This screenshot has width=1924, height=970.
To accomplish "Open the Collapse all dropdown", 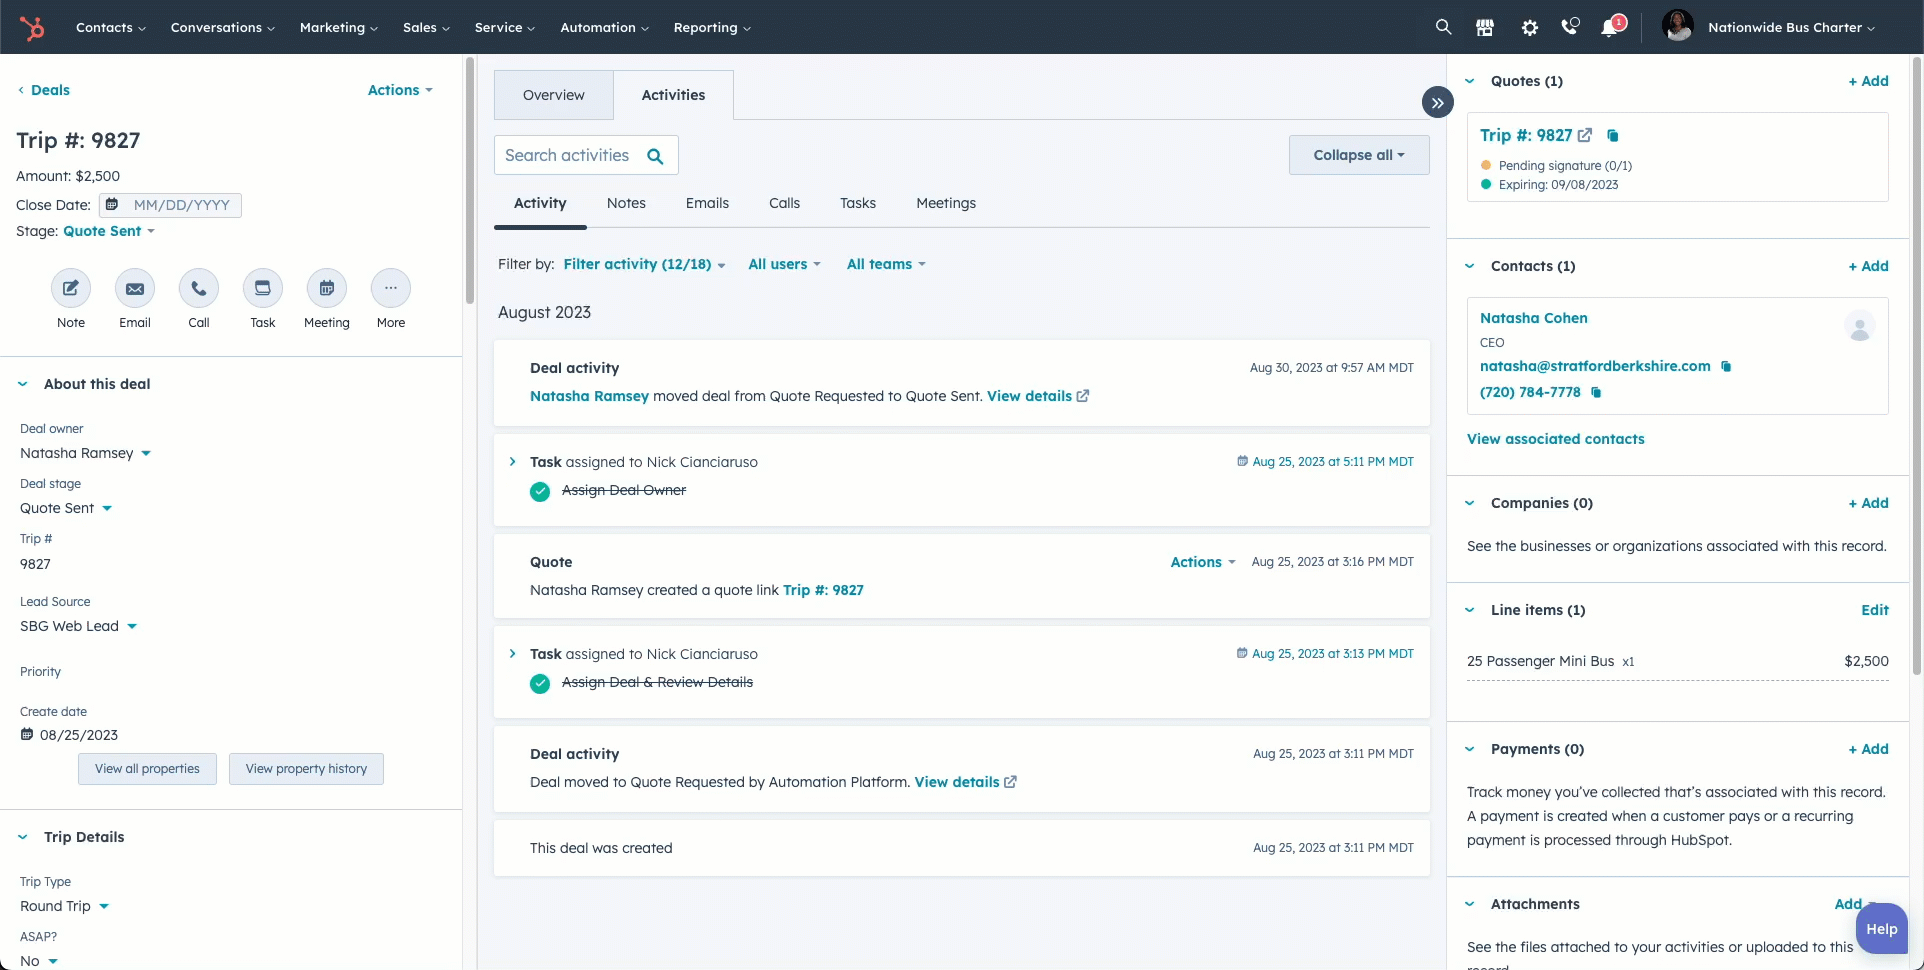I will tap(1358, 155).
